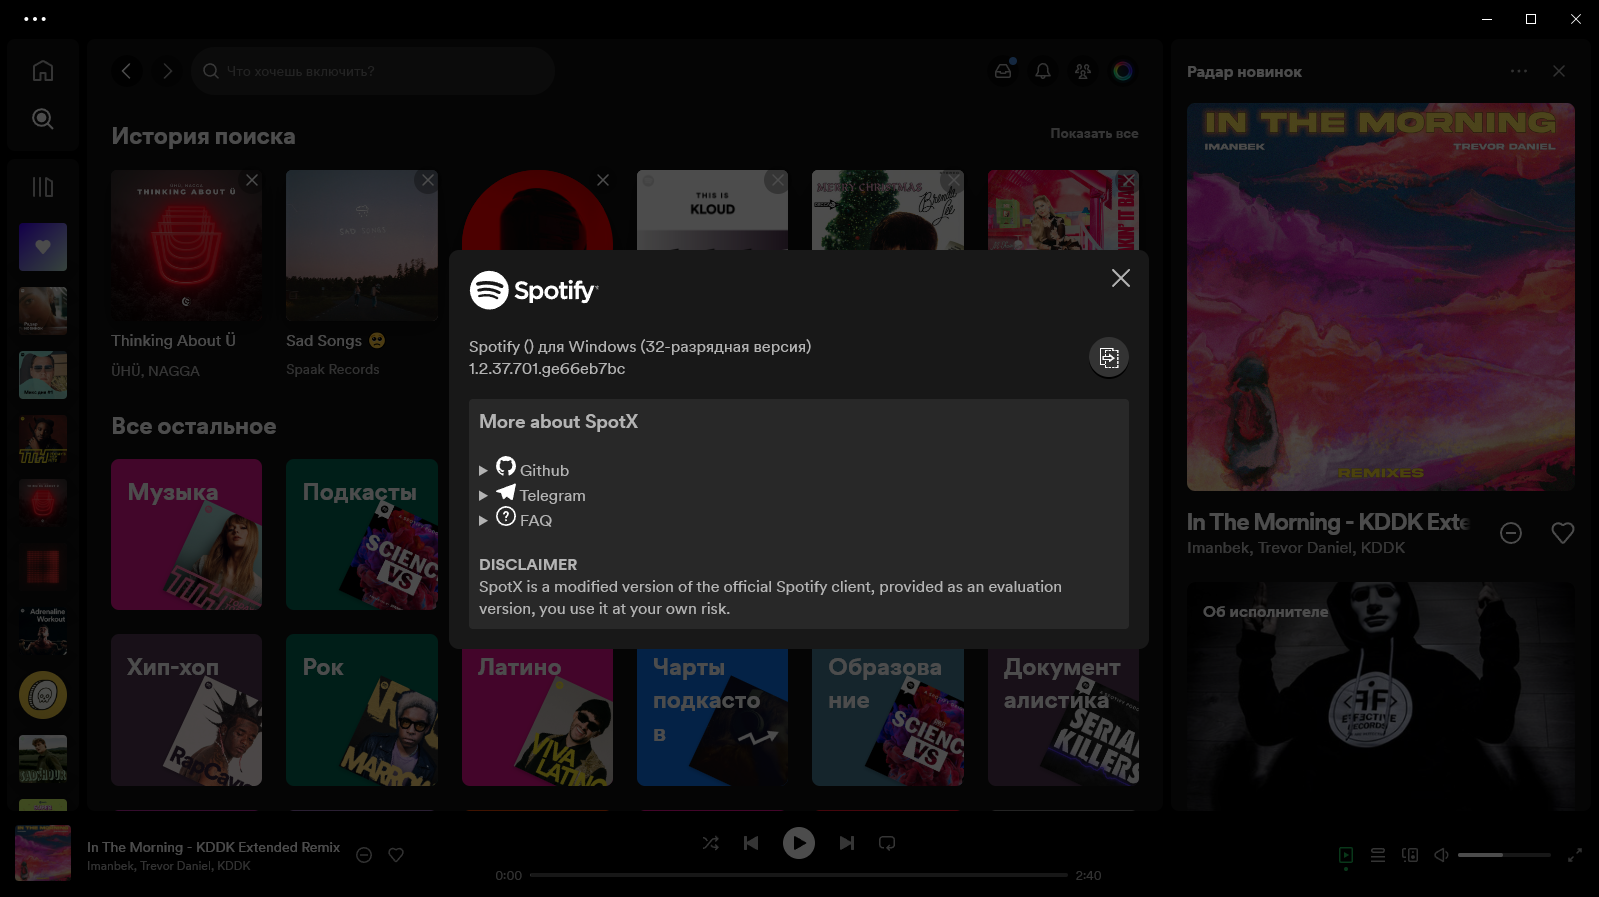The image size is (1599, 897).
Task: Click the 'Показать все' link
Action: click(1094, 133)
